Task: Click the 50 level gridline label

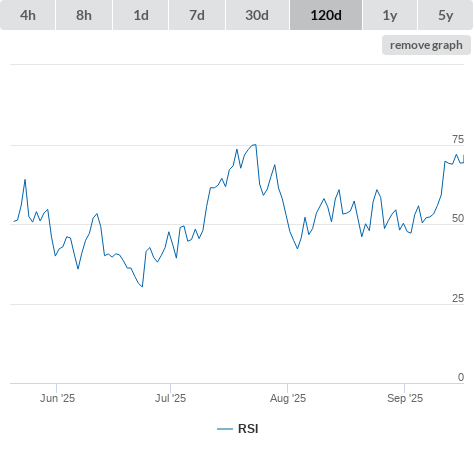Action: 458,218
